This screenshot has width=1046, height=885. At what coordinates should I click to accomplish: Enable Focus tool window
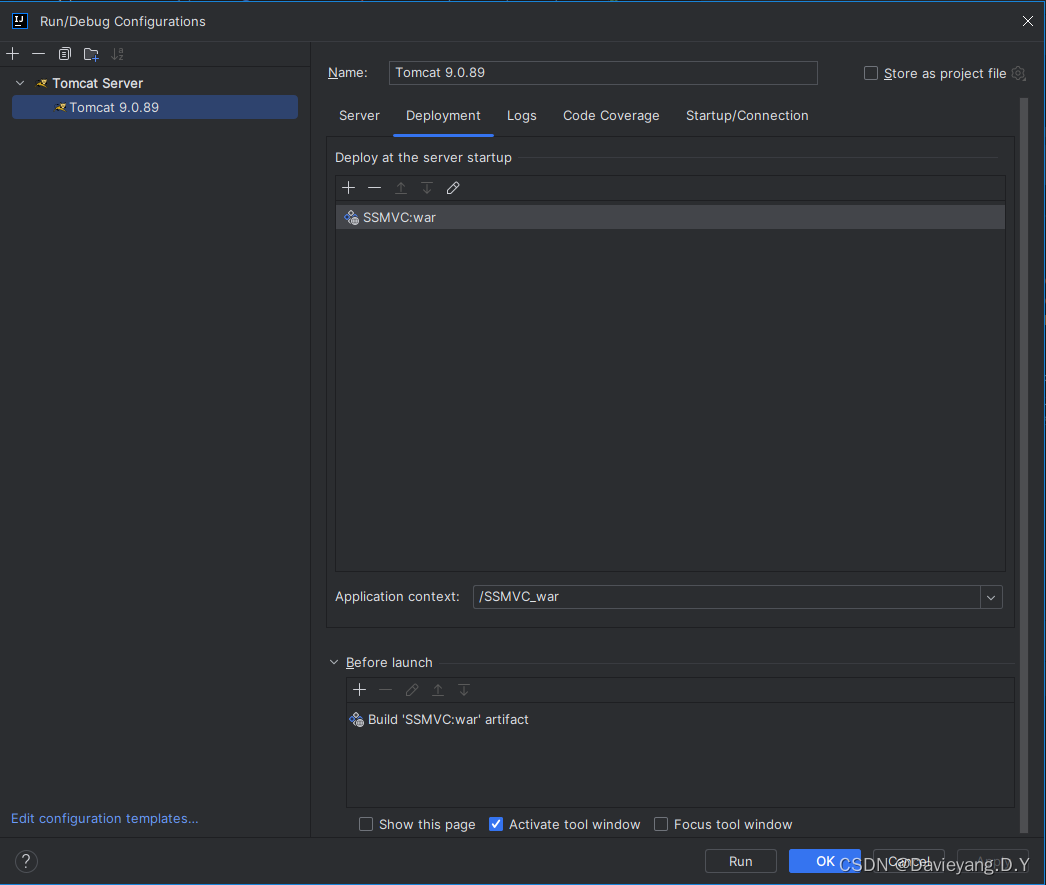pos(660,824)
